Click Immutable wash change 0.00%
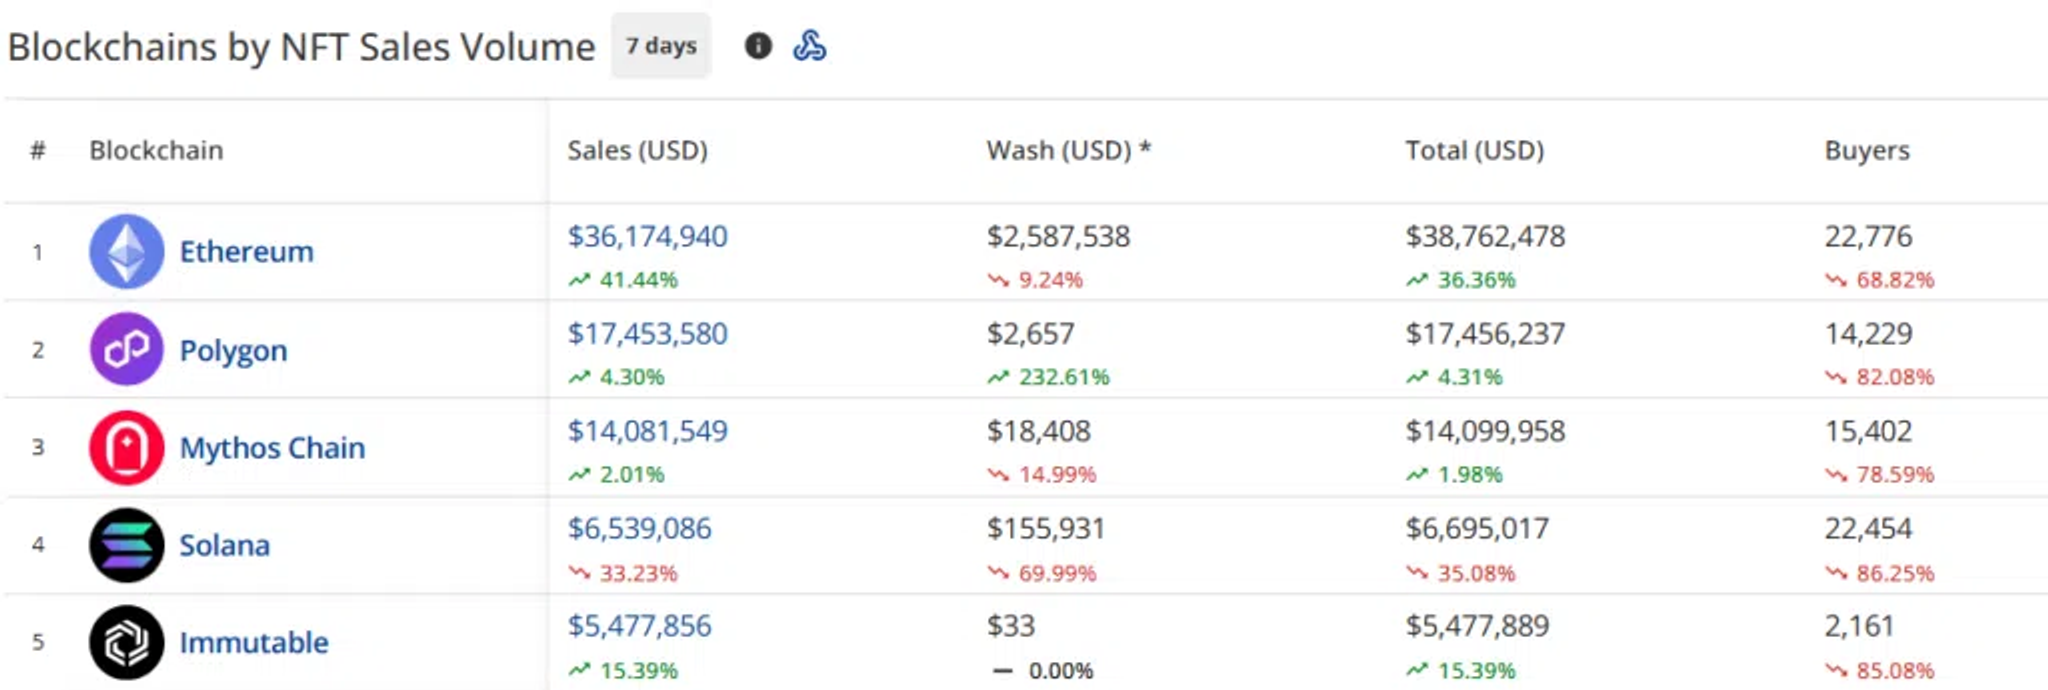This screenshot has width=2048, height=690. (x=1060, y=670)
